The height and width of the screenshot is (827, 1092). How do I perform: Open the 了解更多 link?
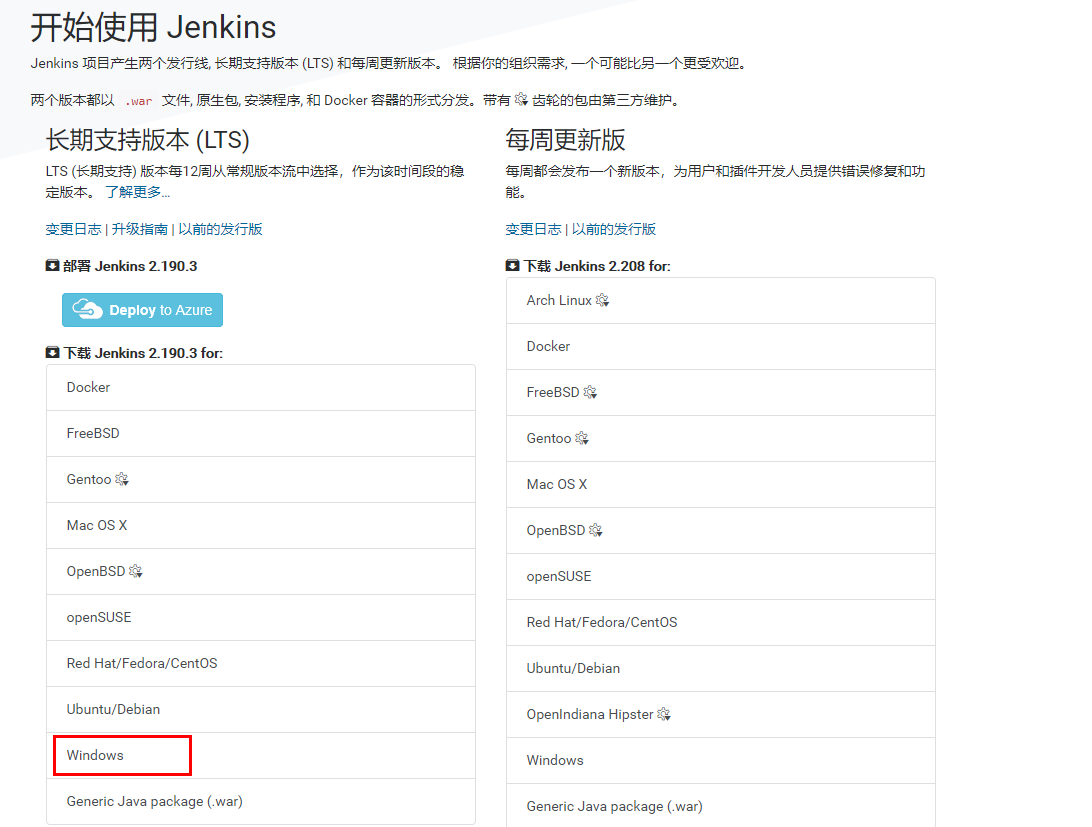click(137, 192)
